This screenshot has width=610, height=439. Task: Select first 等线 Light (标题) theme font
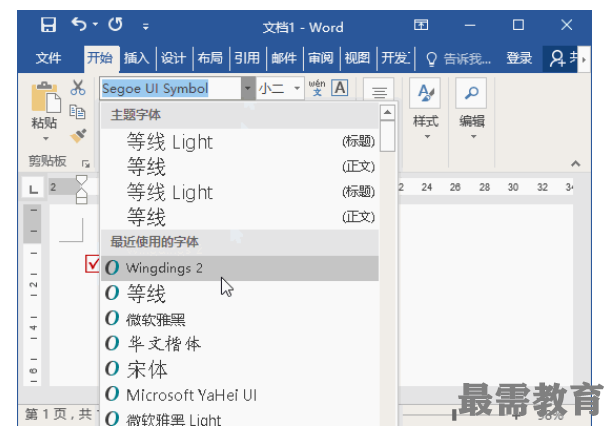coord(240,142)
